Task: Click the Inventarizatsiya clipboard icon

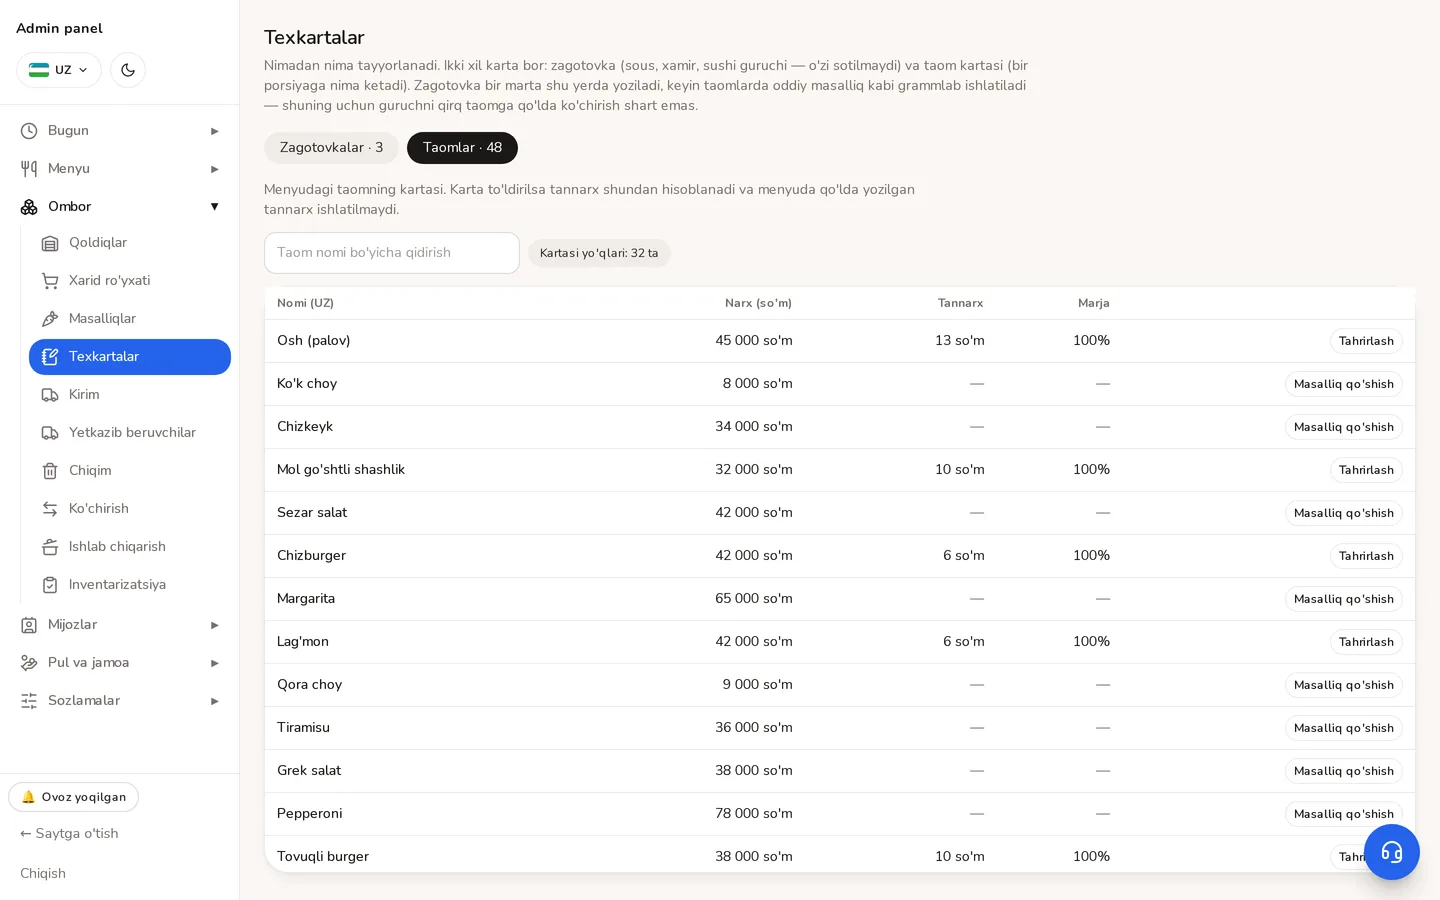Action: [50, 585]
